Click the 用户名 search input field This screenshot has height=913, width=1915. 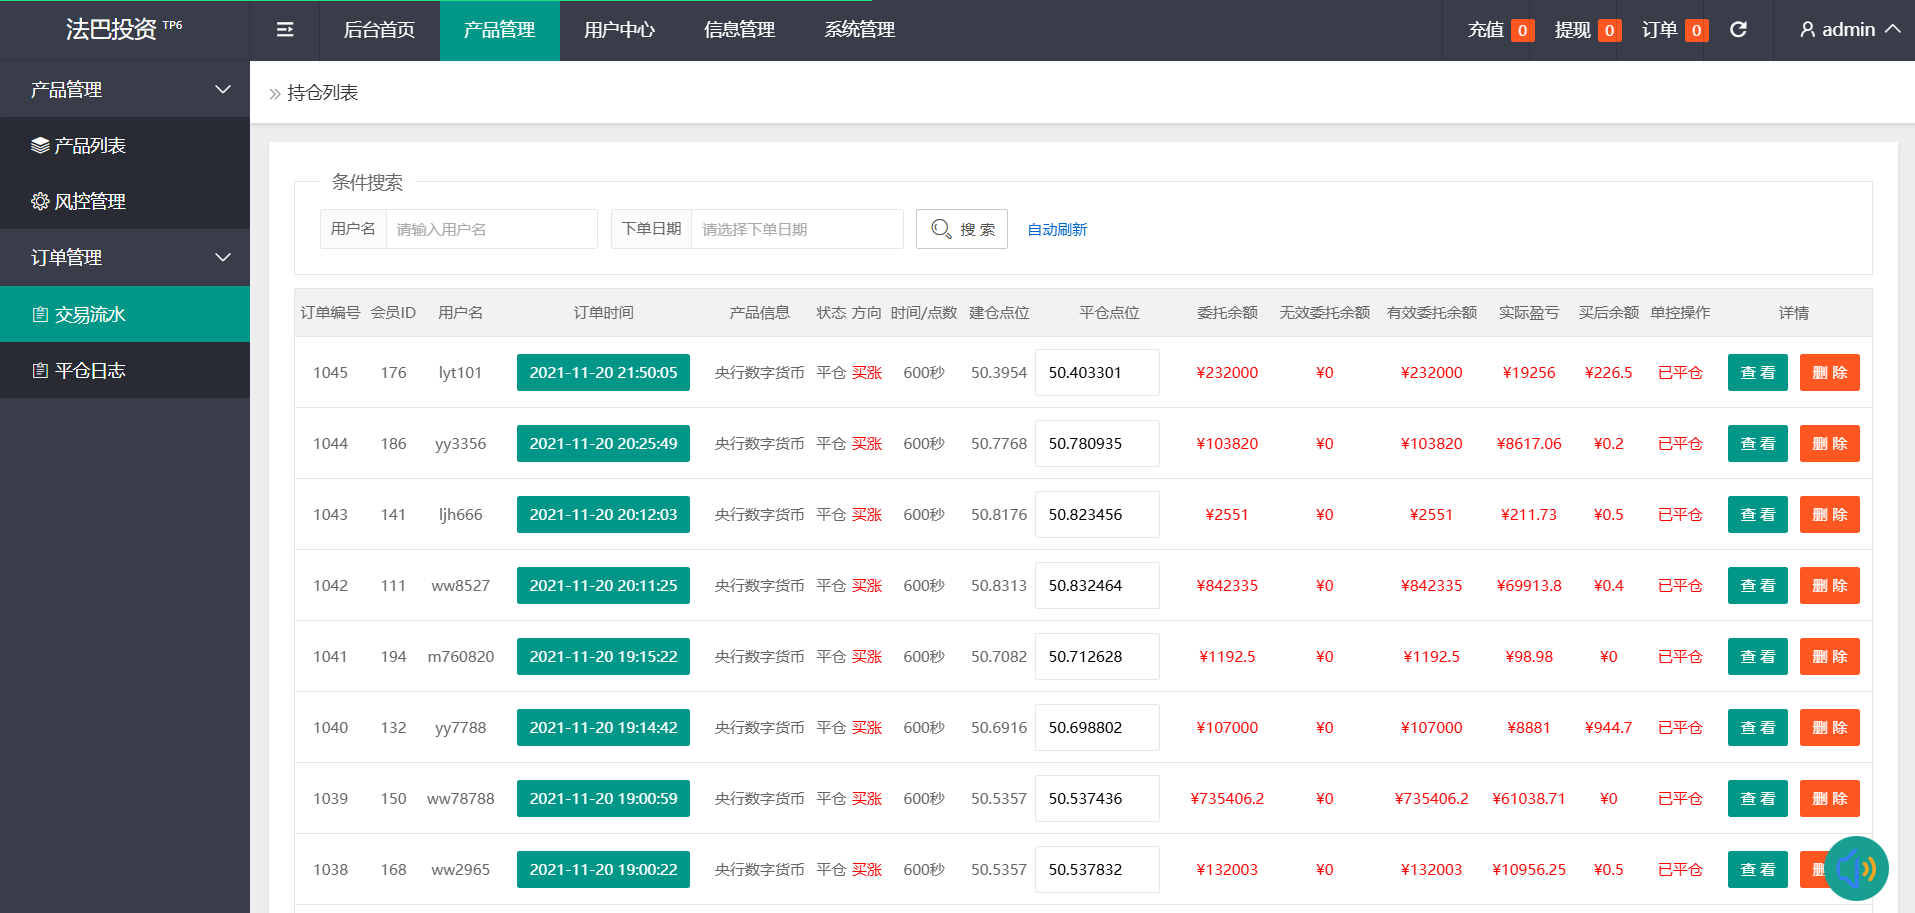click(491, 230)
